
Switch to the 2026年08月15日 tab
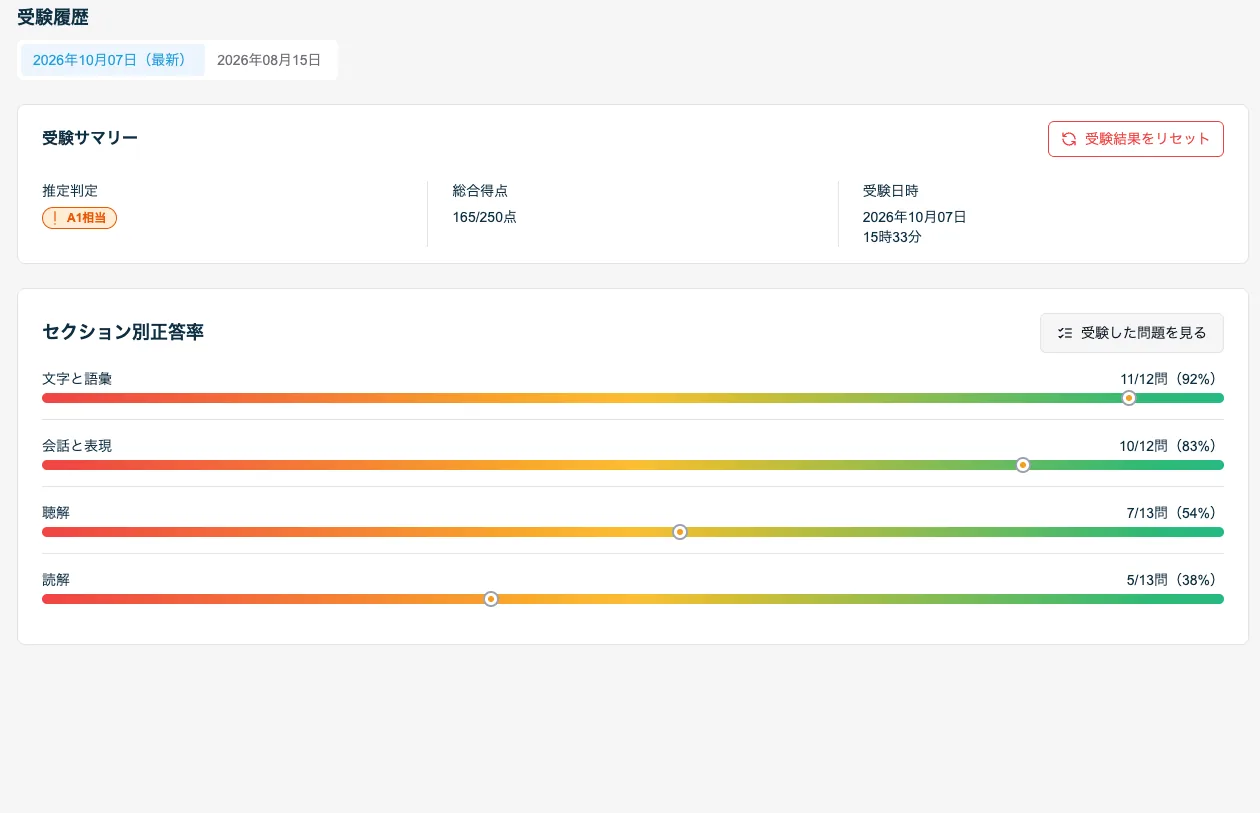(269, 60)
